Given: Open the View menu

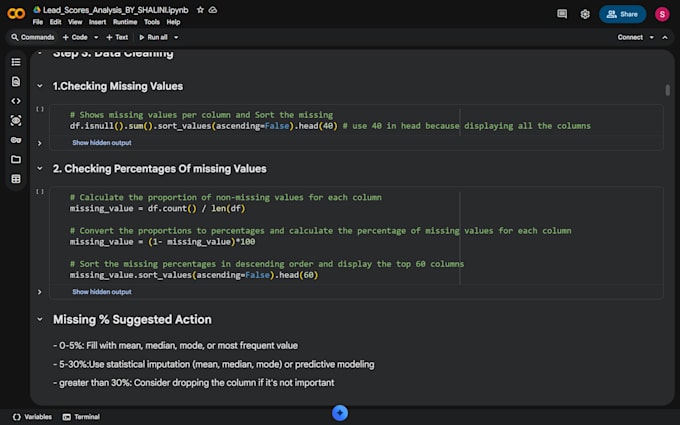Looking at the screenshot, I should pos(75,22).
